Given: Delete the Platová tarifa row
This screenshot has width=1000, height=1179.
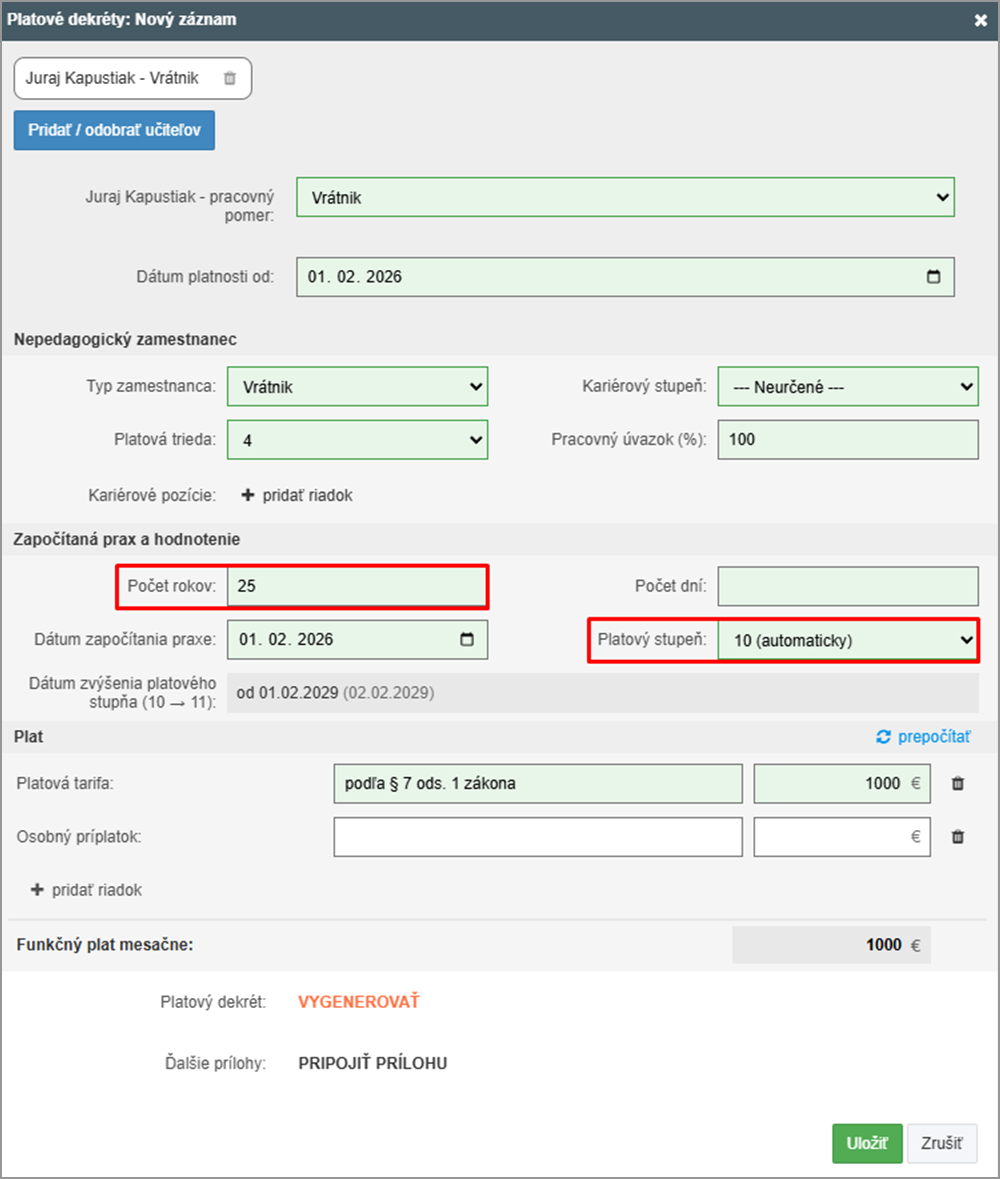Looking at the screenshot, I should (x=957, y=784).
